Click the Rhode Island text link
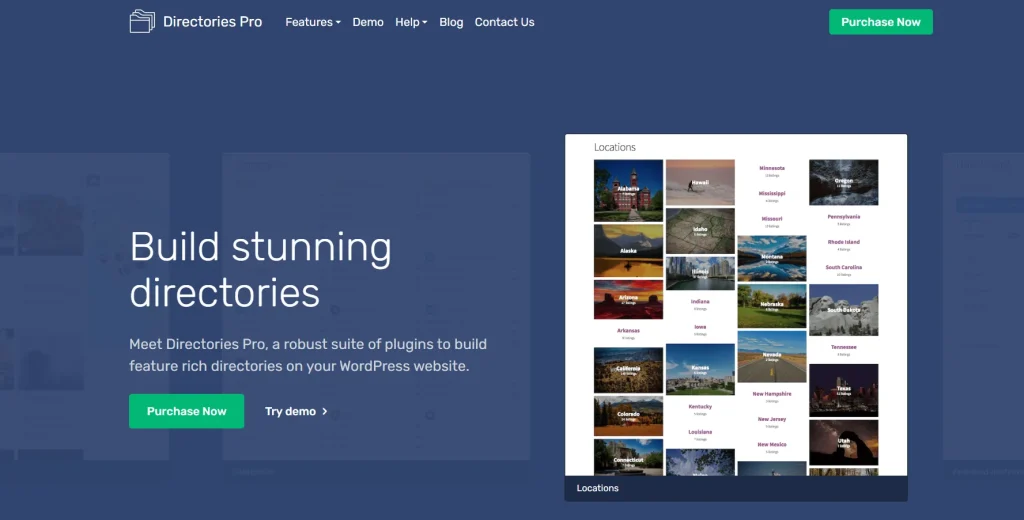The height and width of the screenshot is (520, 1024). 844,242
